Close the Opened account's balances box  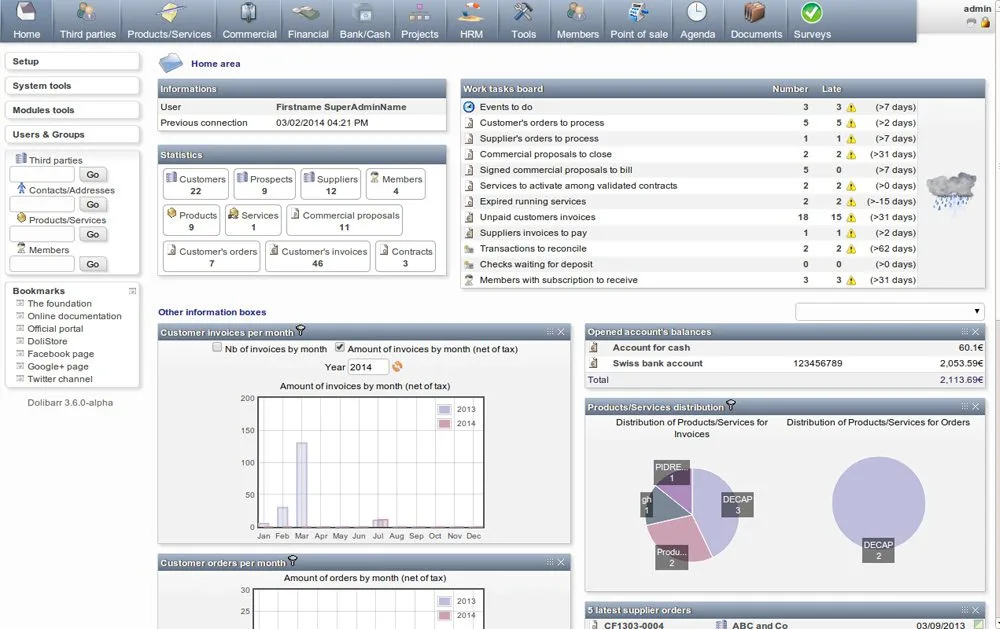975,332
